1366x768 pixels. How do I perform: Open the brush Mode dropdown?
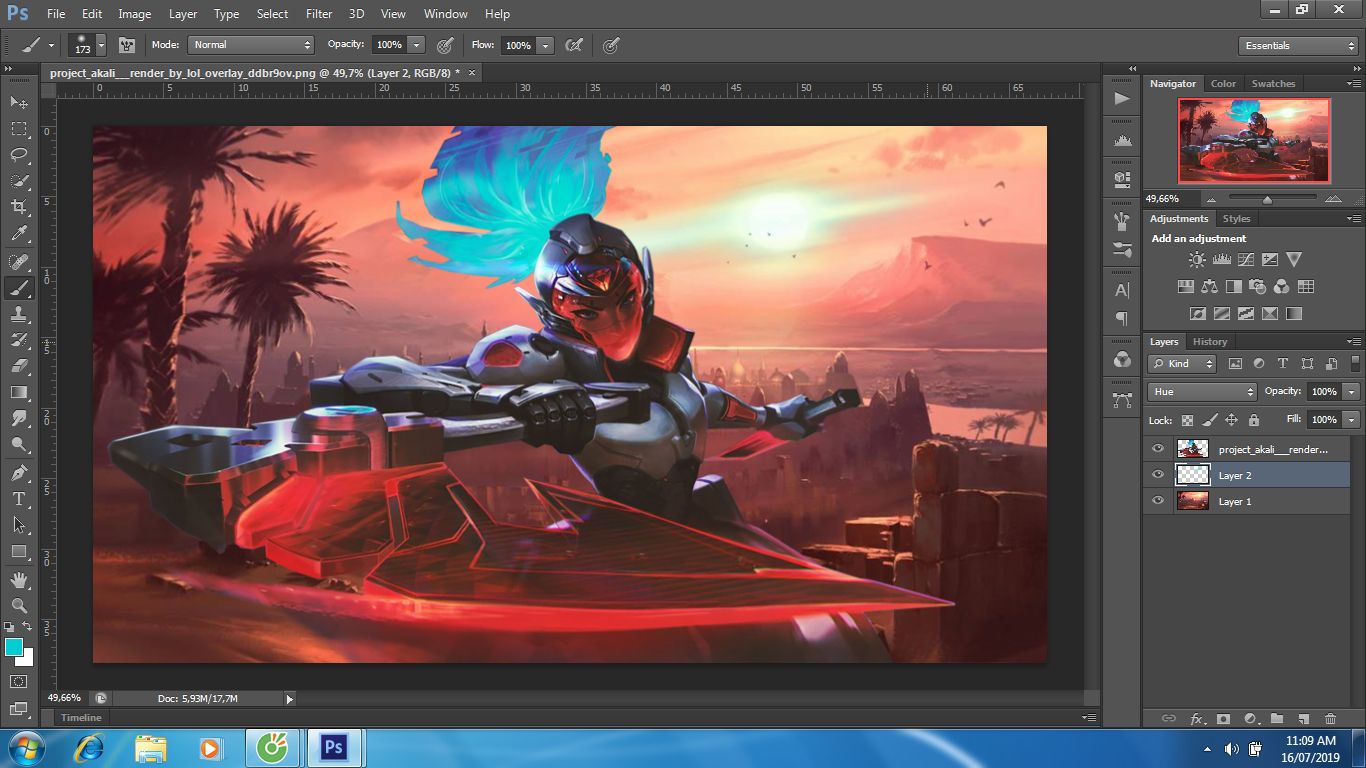point(251,45)
